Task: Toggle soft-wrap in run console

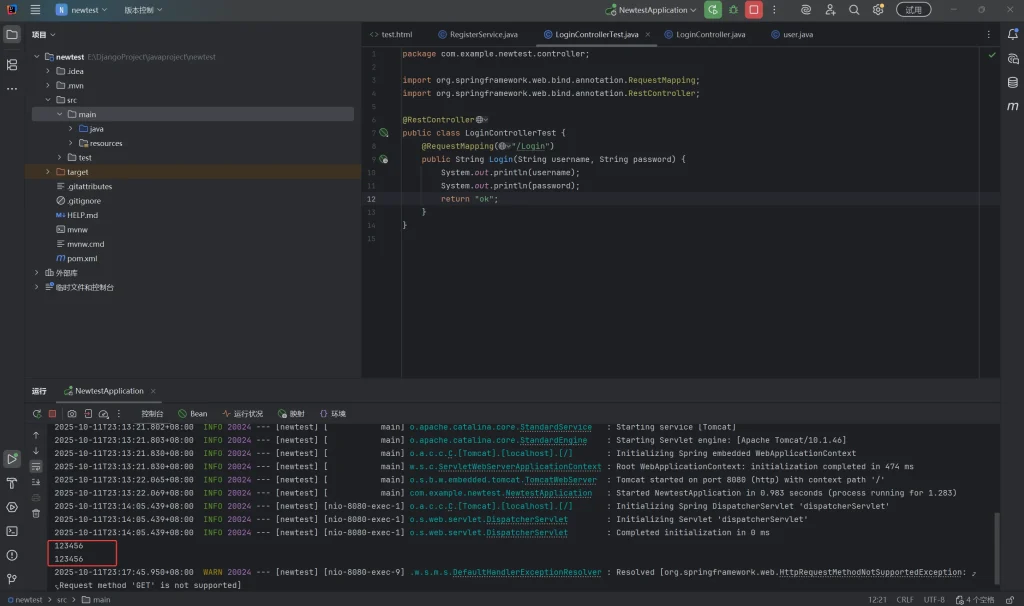Action: pyautogui.click(x=36, y=466)
